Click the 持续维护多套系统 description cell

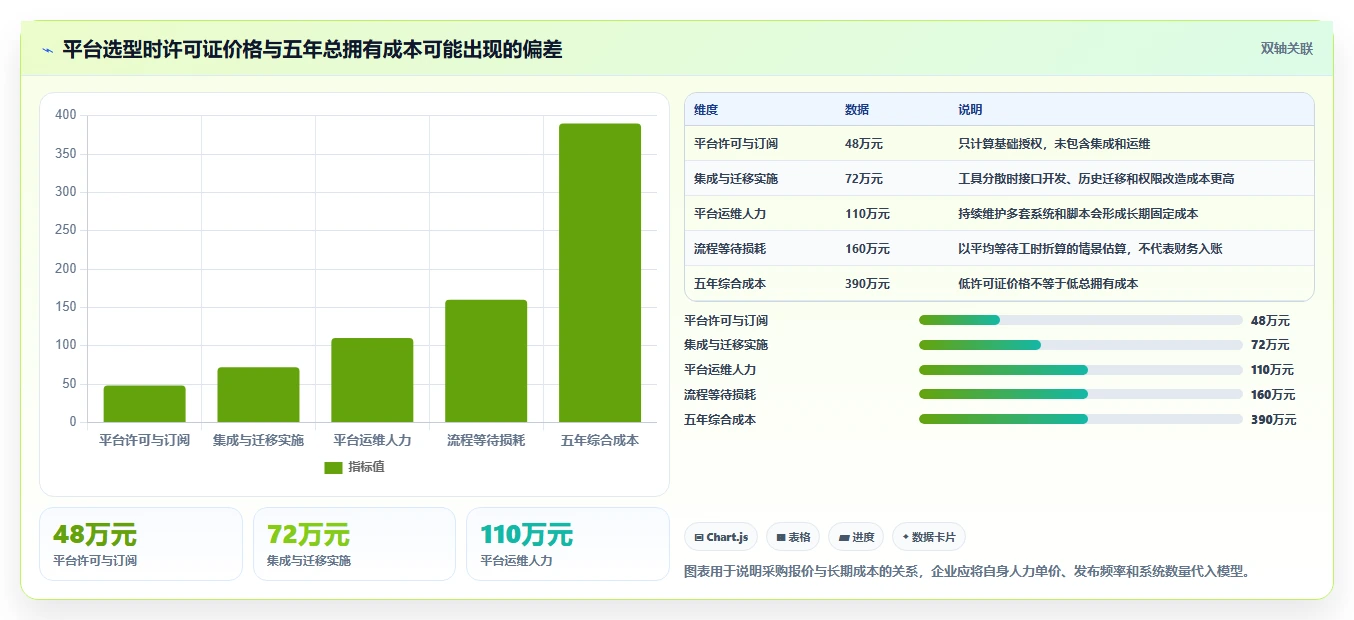[x=1078, y=214]
